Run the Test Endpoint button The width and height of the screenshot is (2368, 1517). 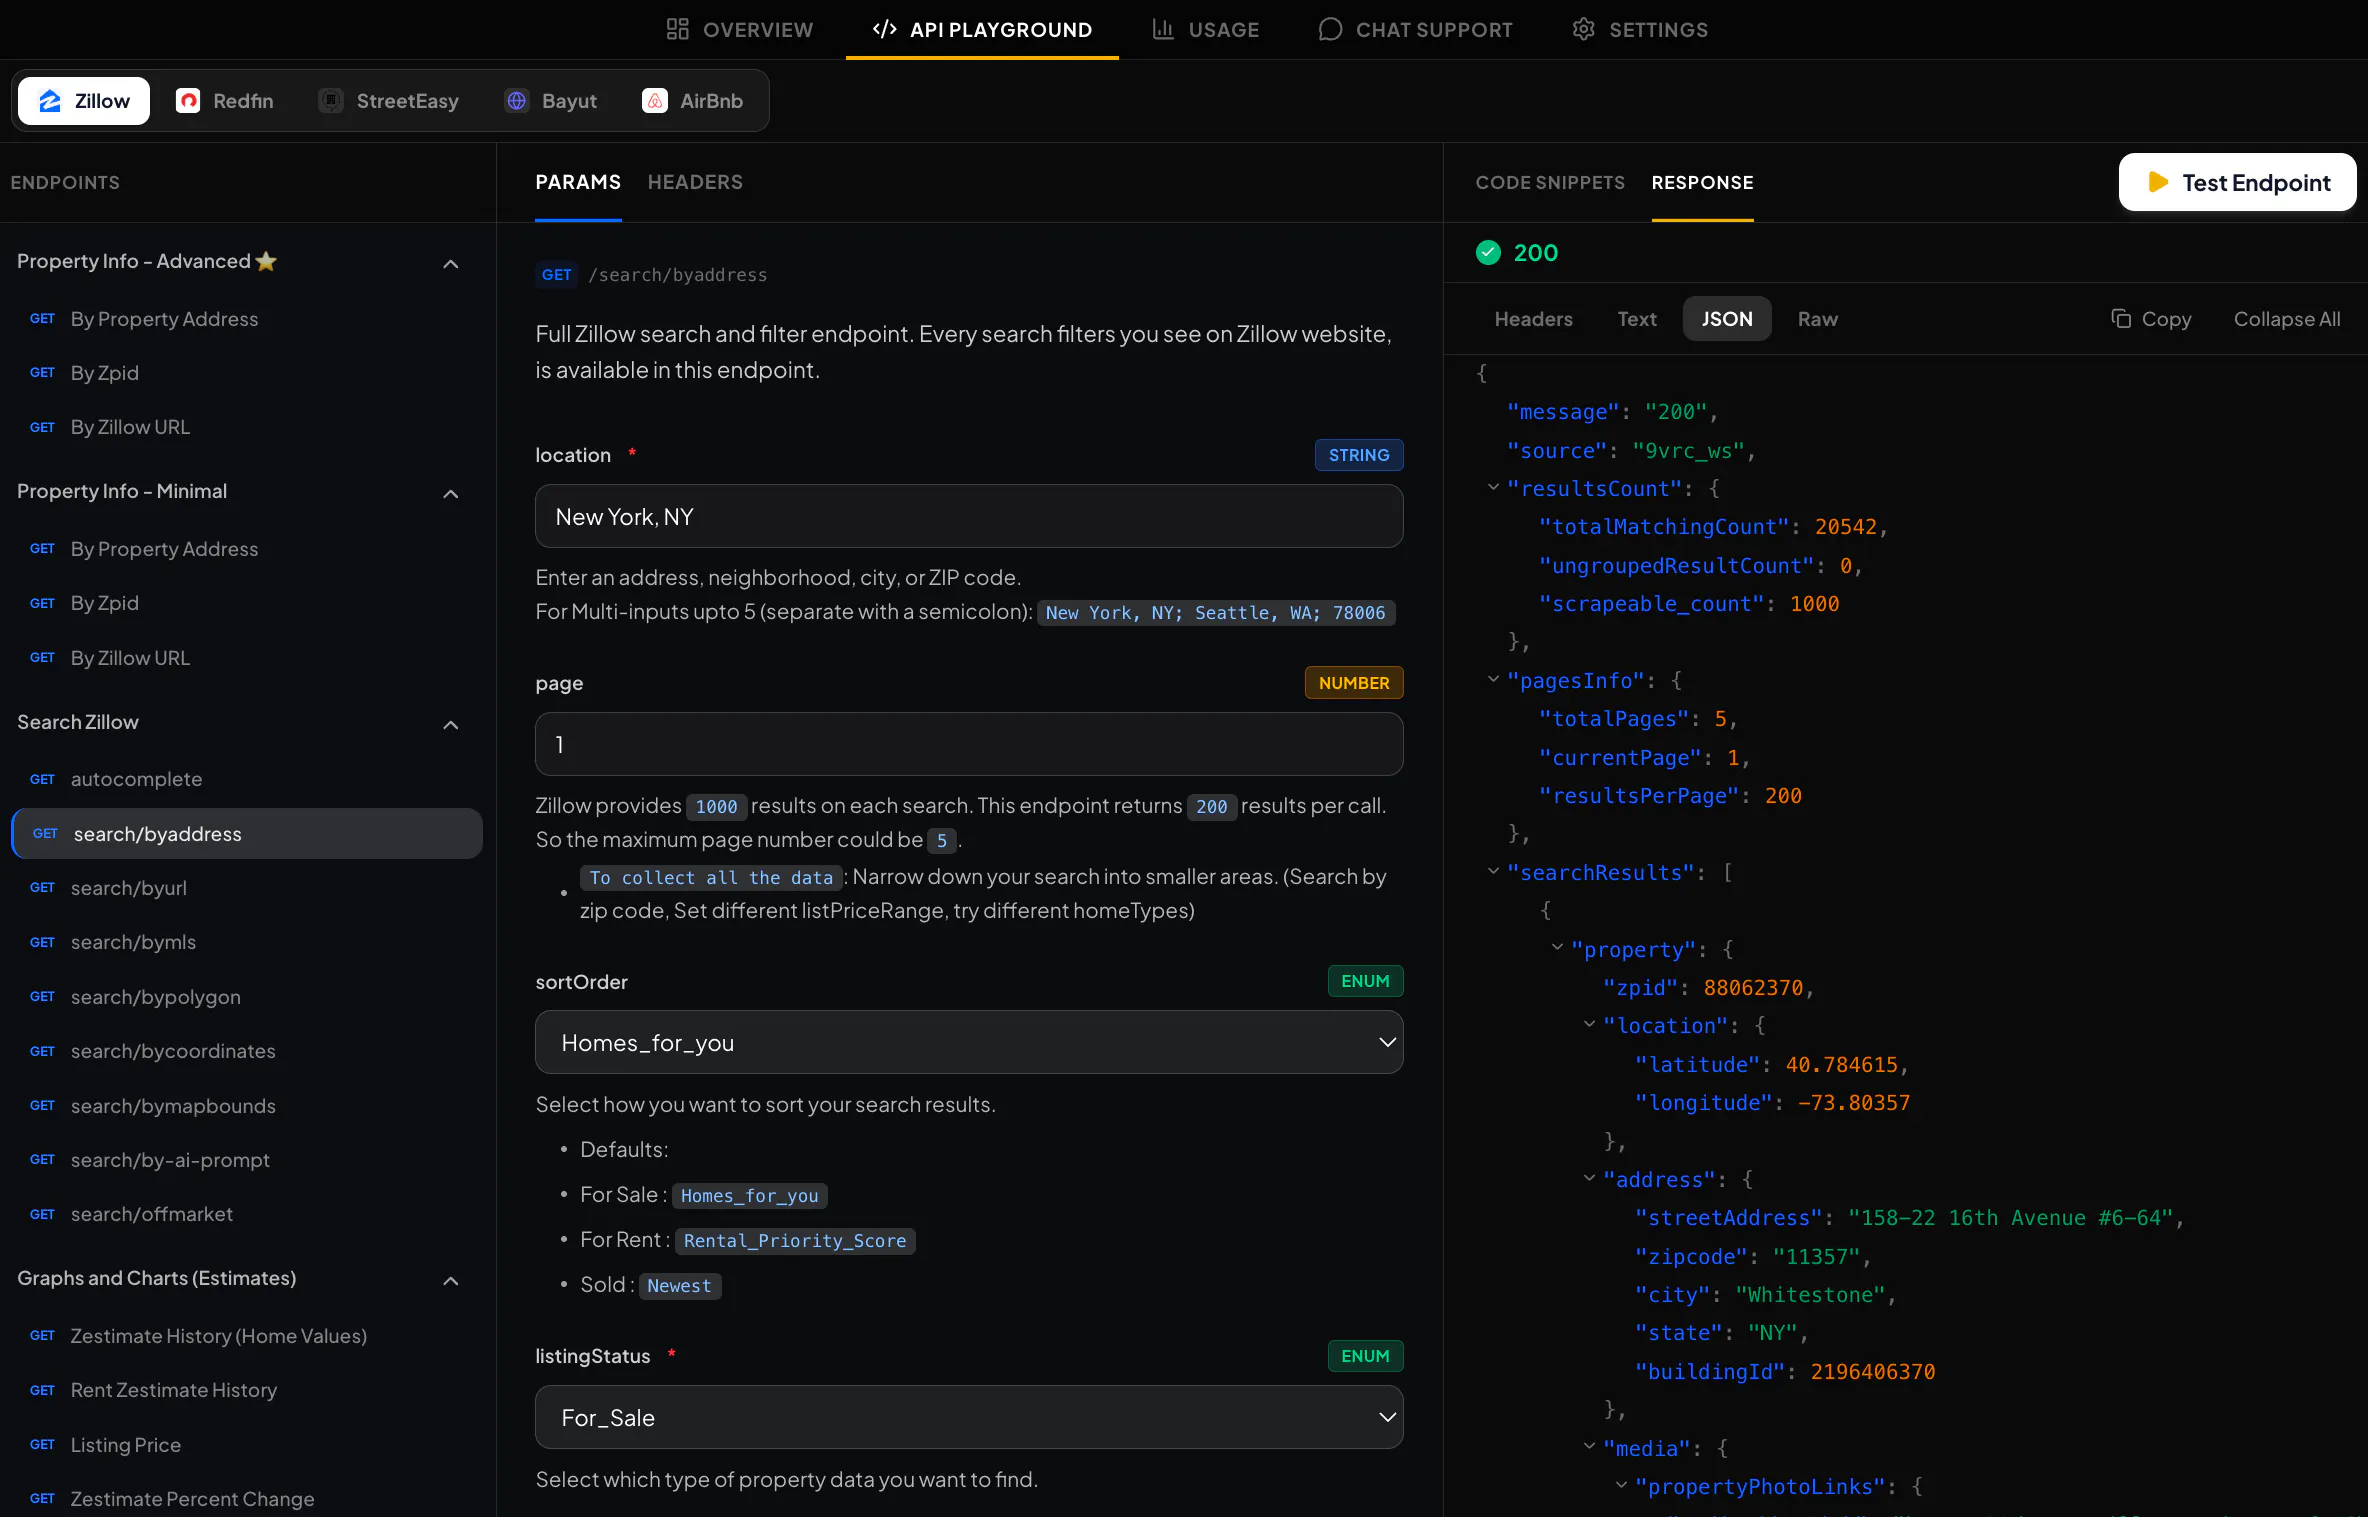pyautogui.click(x=2237, y=182)
